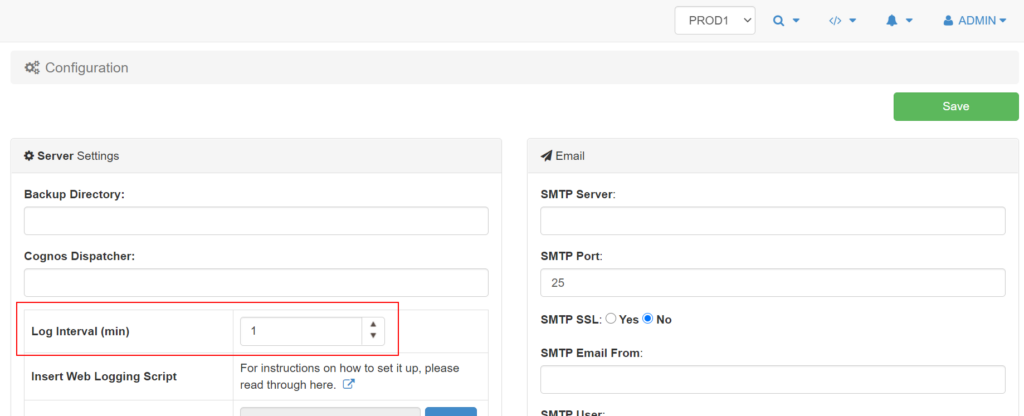Click the green Save button

tap(956, 106)
